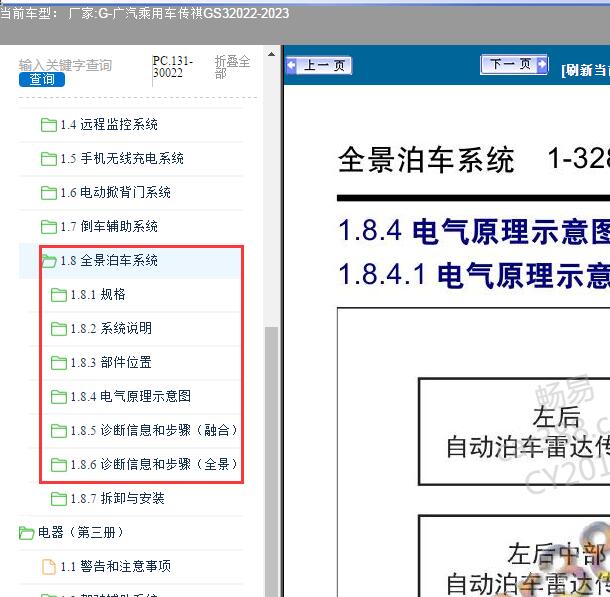This screenshot has width=610, height=597.
Task: Click page title 全景泊车系统 in document
Action: [426, 159]
